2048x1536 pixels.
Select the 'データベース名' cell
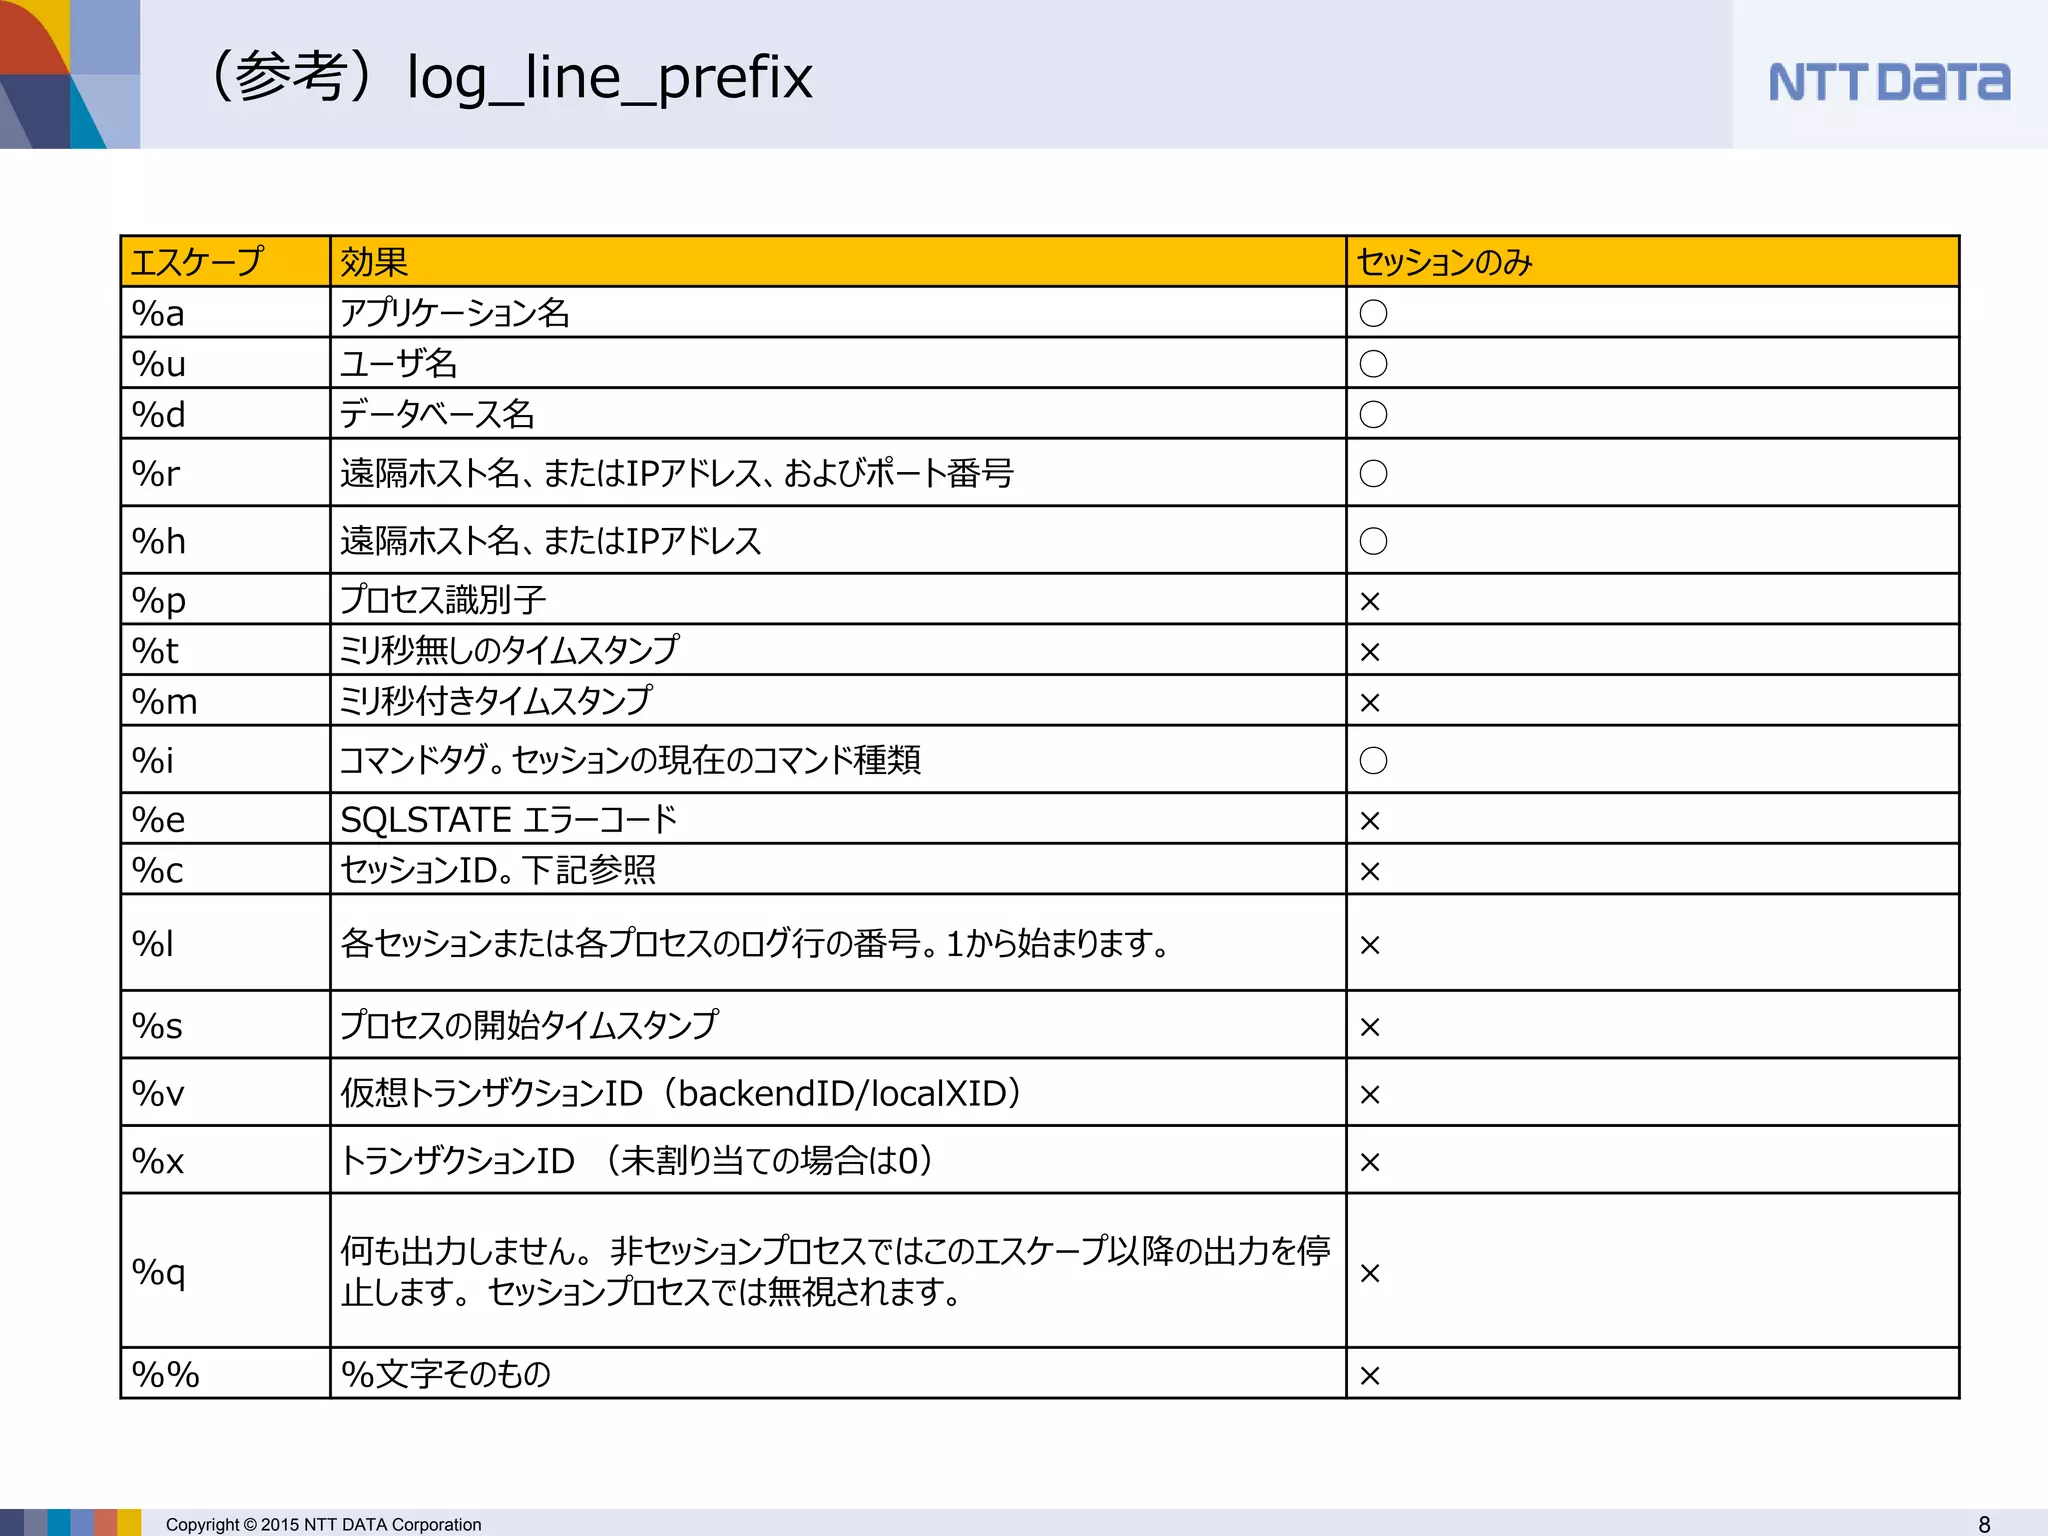[x=838, y=414]
